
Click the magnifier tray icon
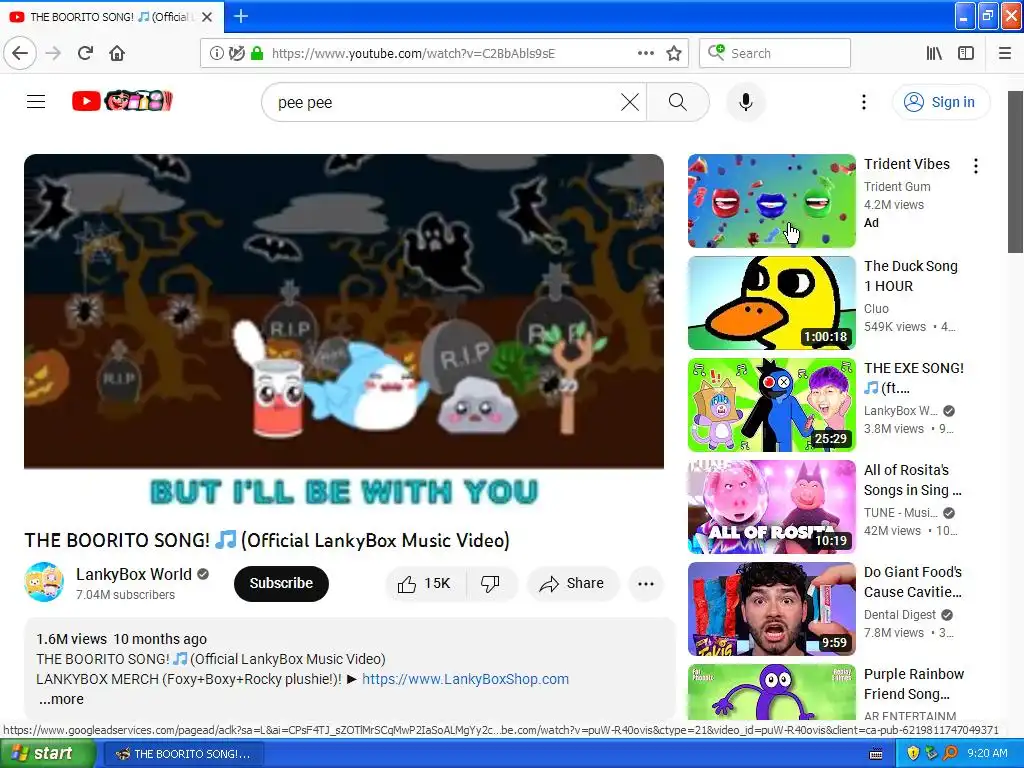pyautogui.click(x=950, y=754)
